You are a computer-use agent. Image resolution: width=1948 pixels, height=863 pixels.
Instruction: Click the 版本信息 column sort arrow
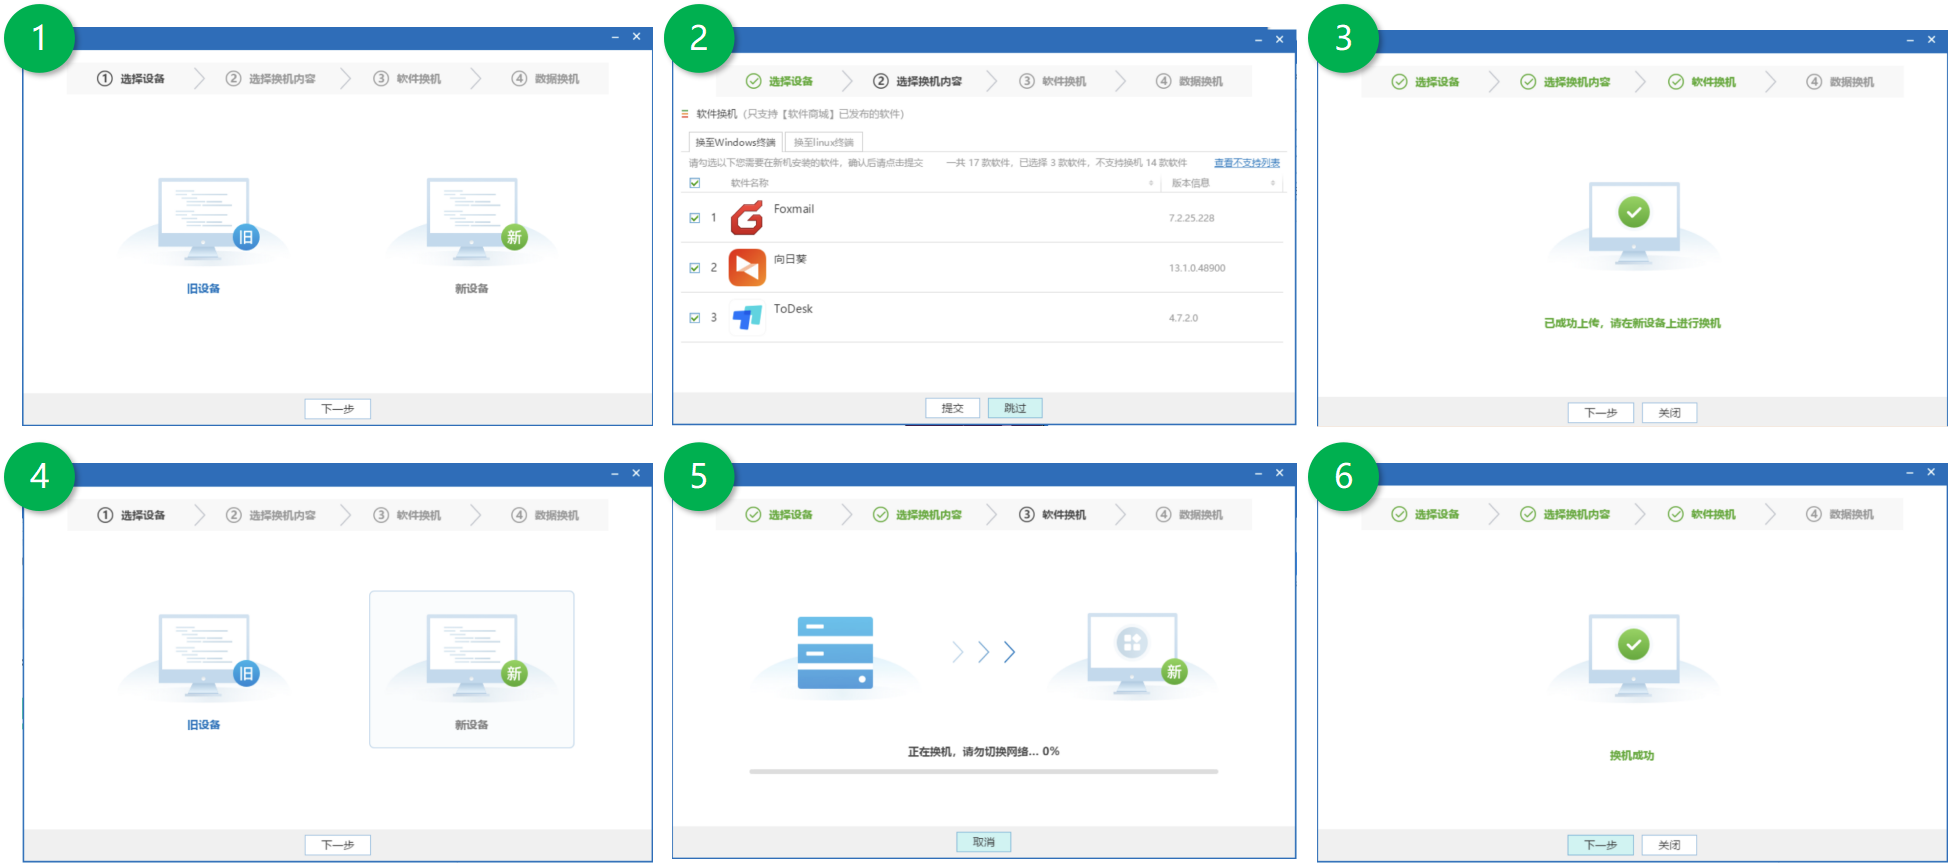(1272, 183)
